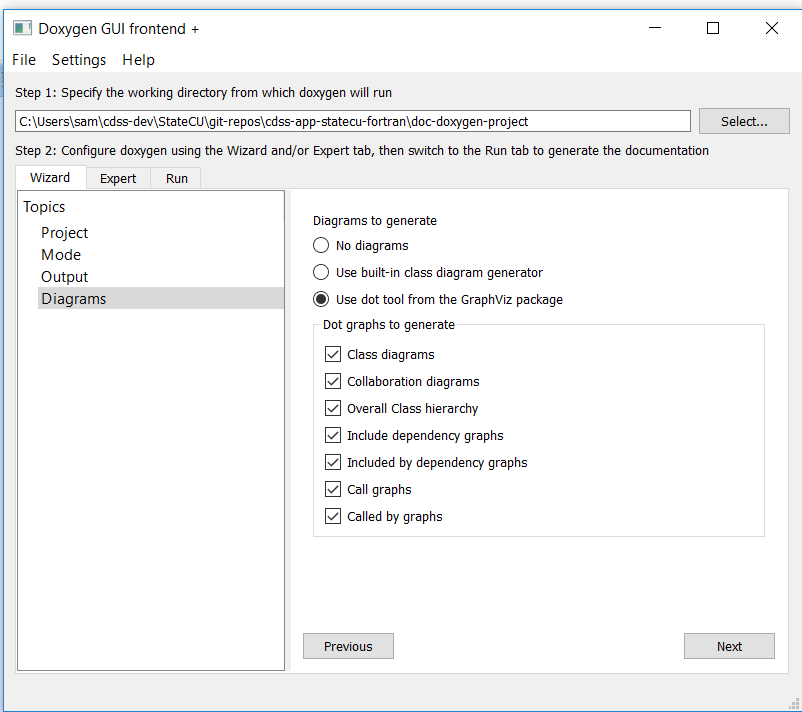Select the Project topic in the list

[64, 233]
